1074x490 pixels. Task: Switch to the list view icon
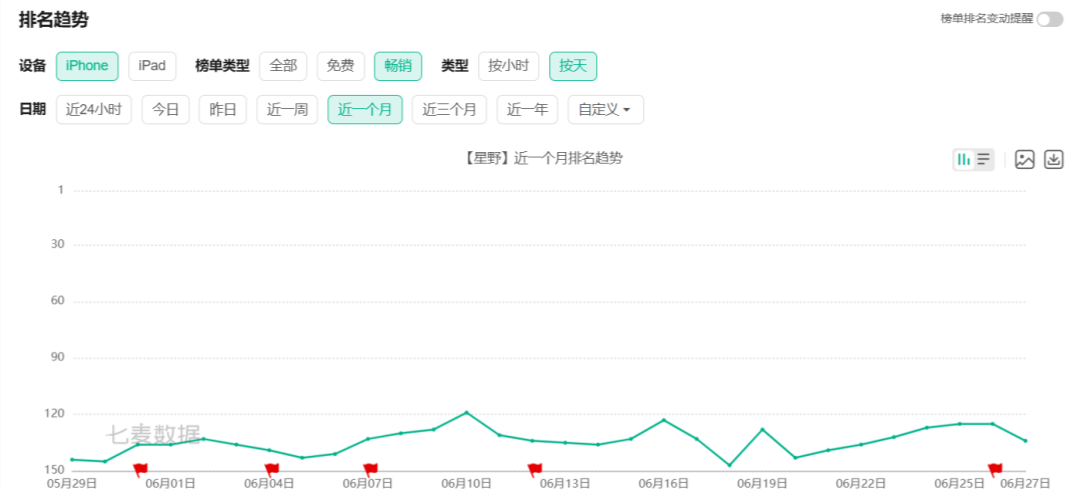click(984, 160)
